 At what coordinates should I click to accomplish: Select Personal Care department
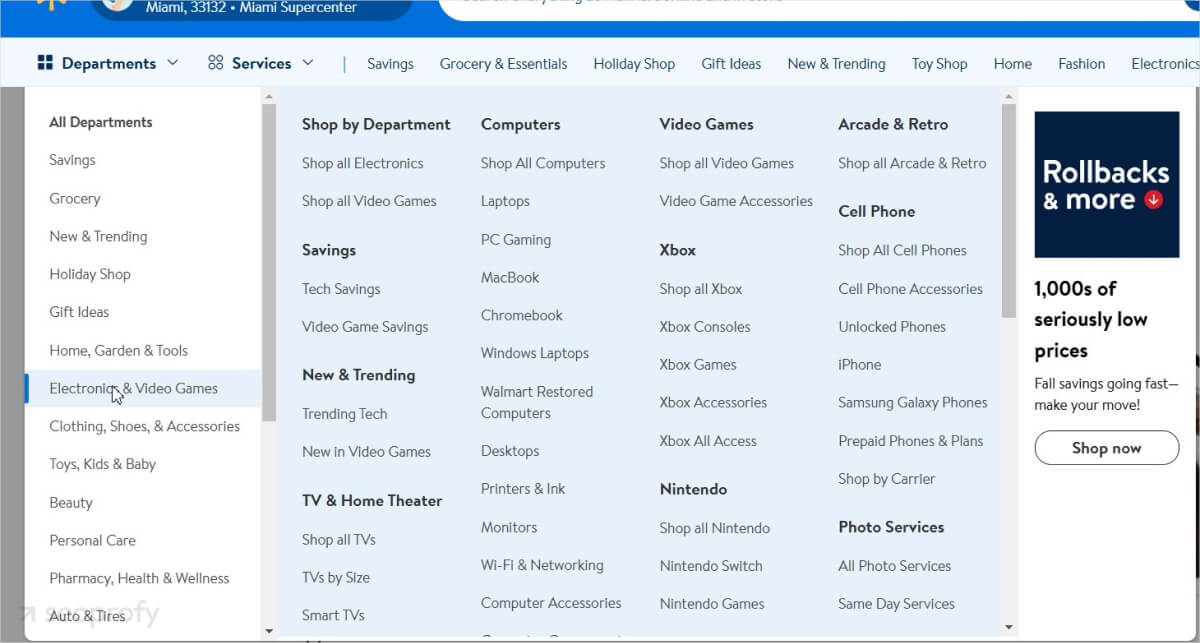[92, 540]
